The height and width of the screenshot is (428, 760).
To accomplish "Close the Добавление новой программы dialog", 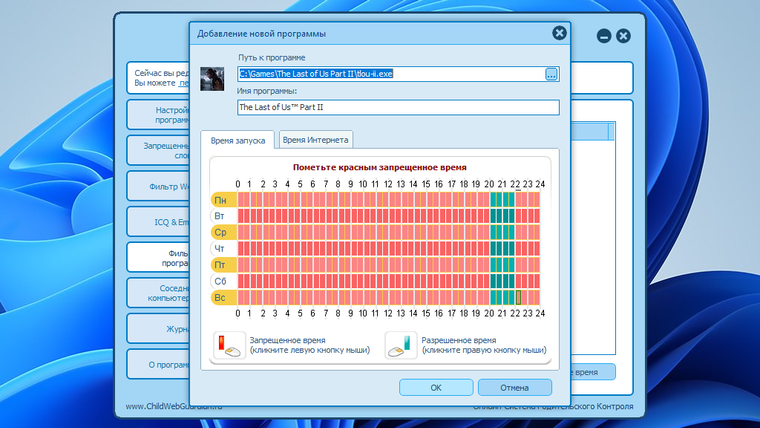I will pyautogui.click(x=559, y=33).
